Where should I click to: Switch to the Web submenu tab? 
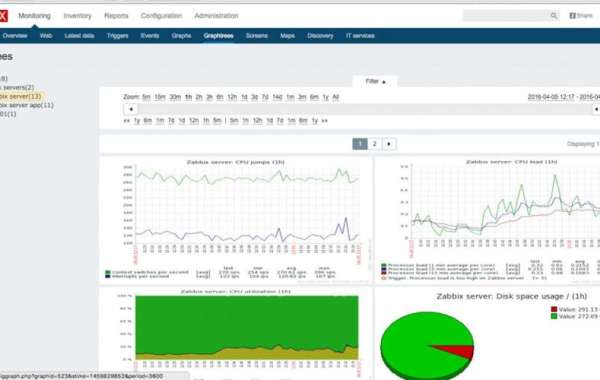pyautogui.click(x=46, y=36)
